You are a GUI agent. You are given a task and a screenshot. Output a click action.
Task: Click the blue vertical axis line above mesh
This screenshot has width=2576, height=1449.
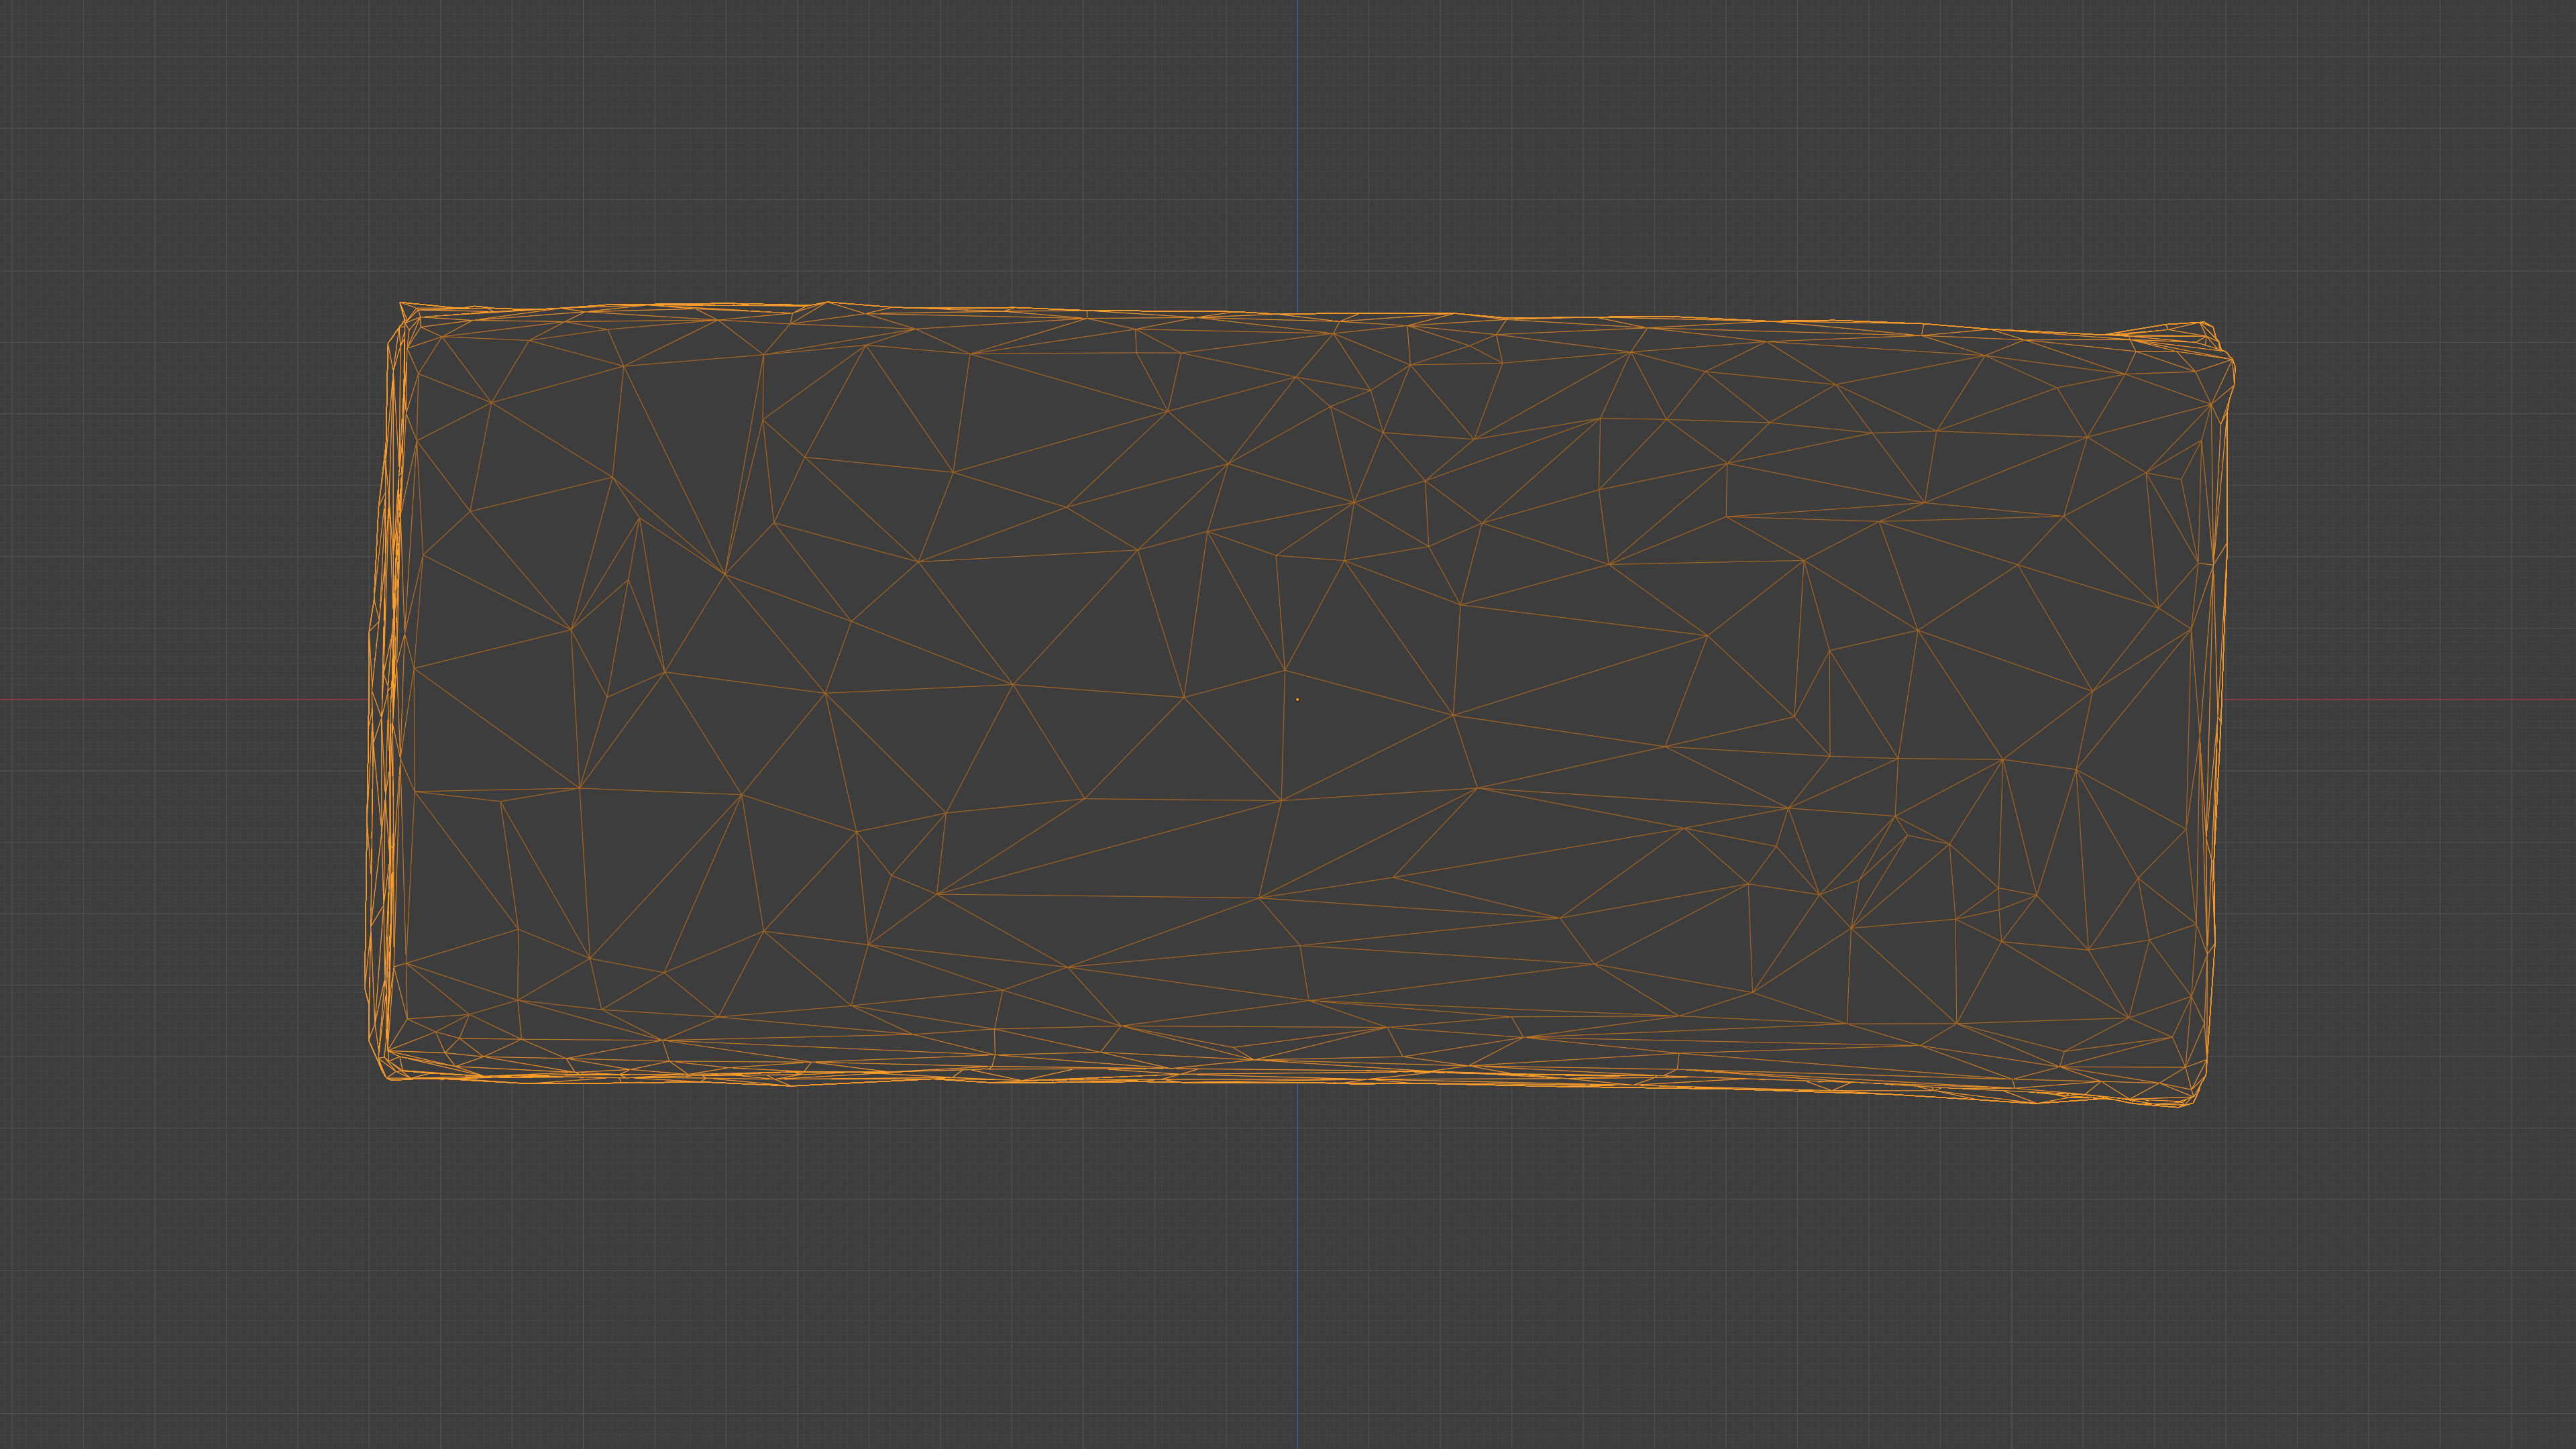1298,150
